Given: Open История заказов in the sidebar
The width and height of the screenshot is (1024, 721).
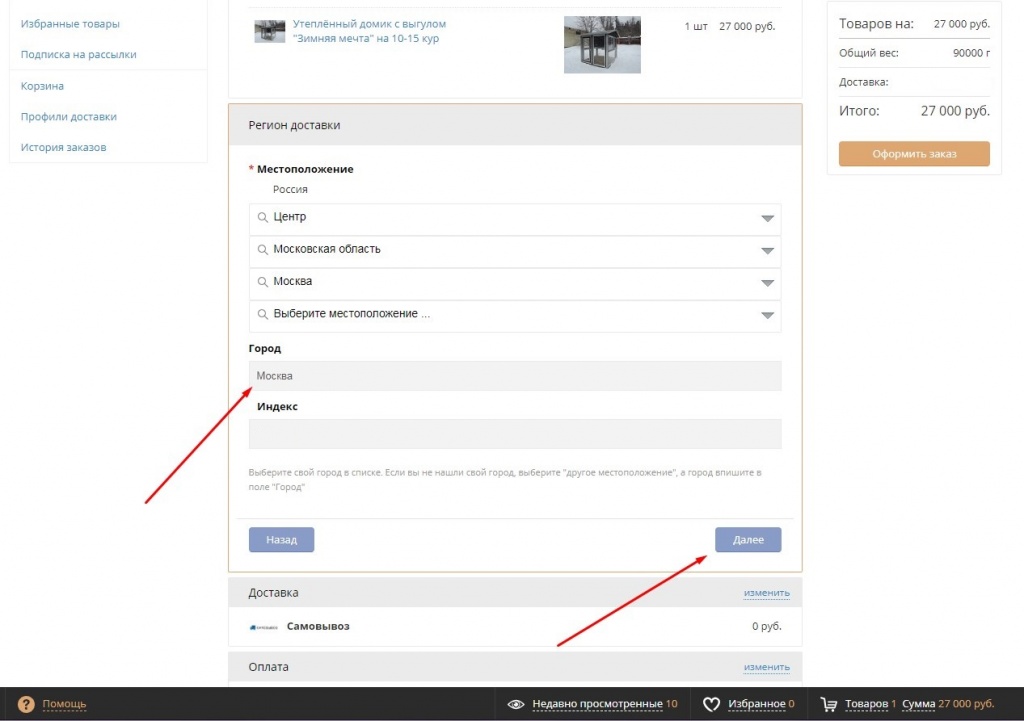Looking at the screenshot, I should pos(63,147).
